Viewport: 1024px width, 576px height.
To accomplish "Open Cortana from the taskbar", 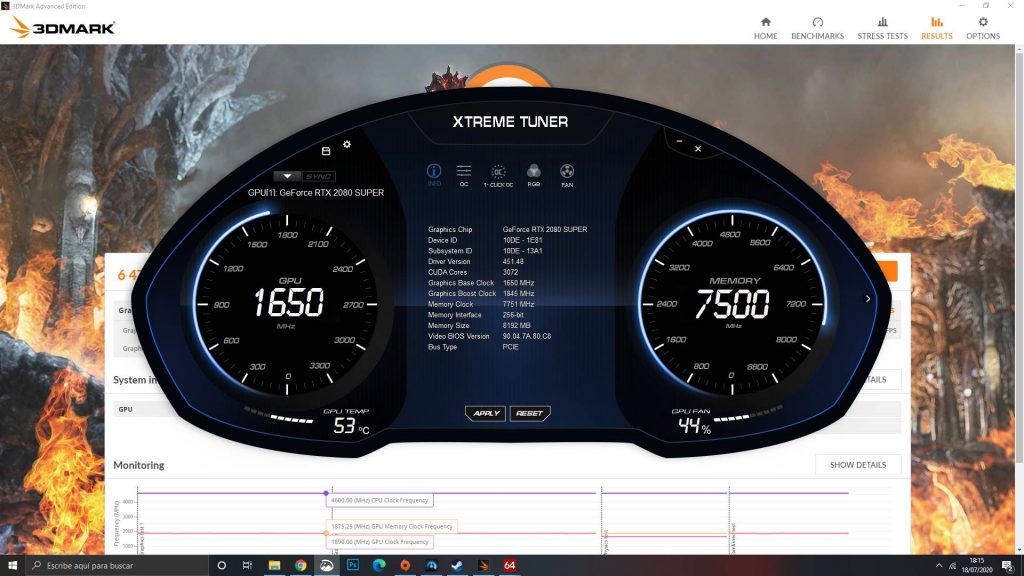I will 221,566.
